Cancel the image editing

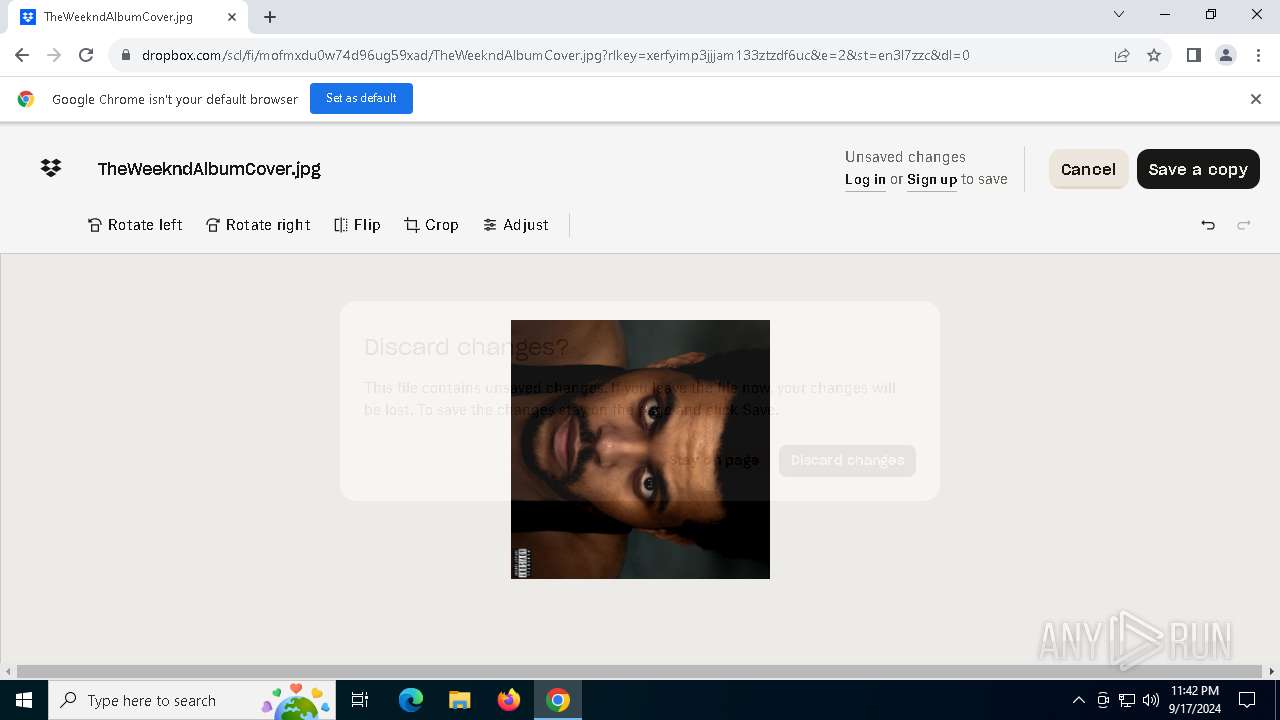coord(1088,169)
